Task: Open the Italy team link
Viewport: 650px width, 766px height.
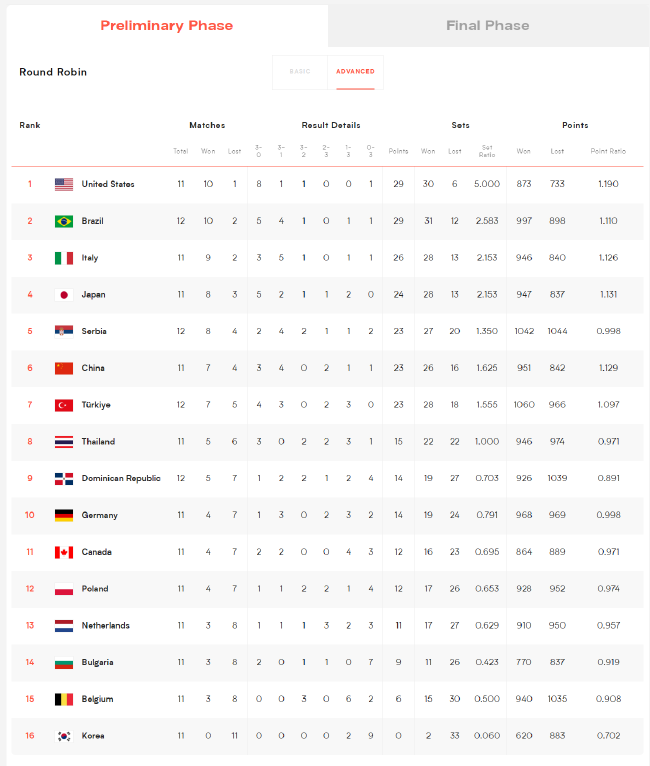Action: click(x=90, y=258)
